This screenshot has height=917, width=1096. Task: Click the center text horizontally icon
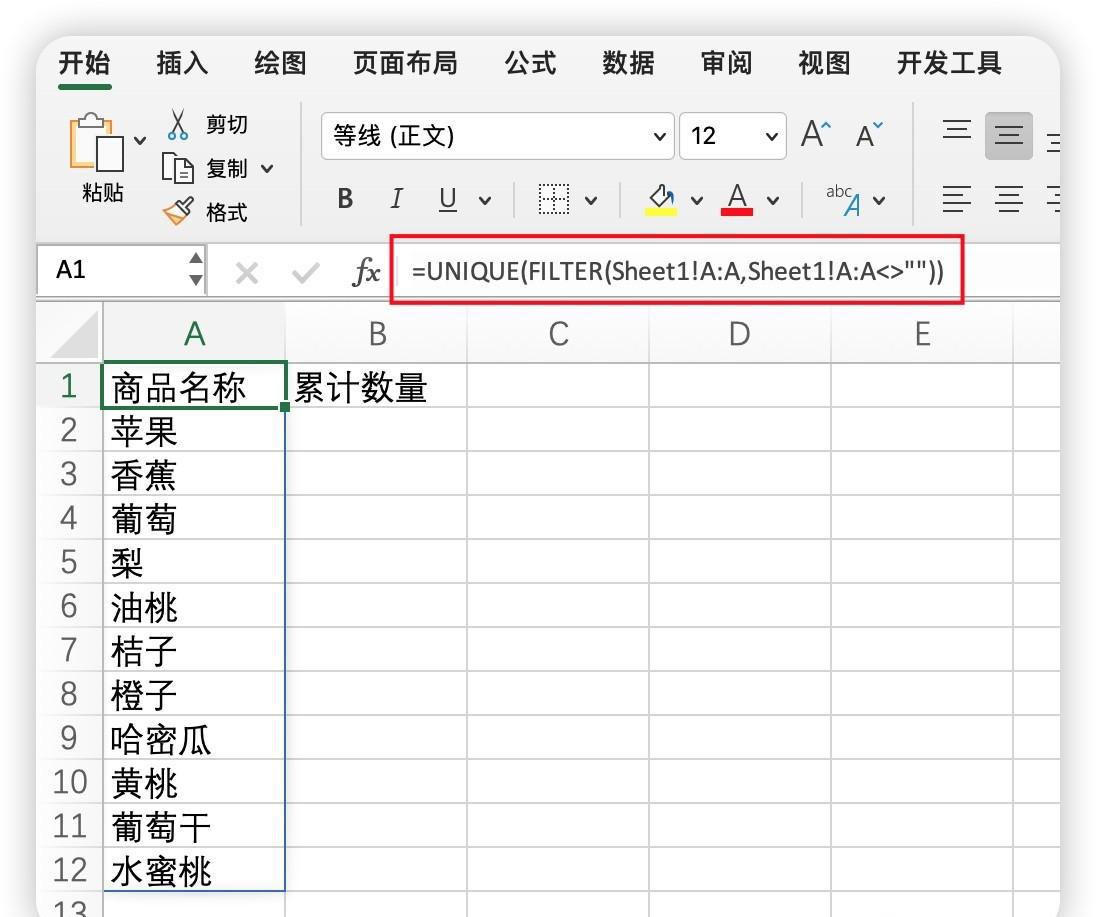pos(1009,199)
